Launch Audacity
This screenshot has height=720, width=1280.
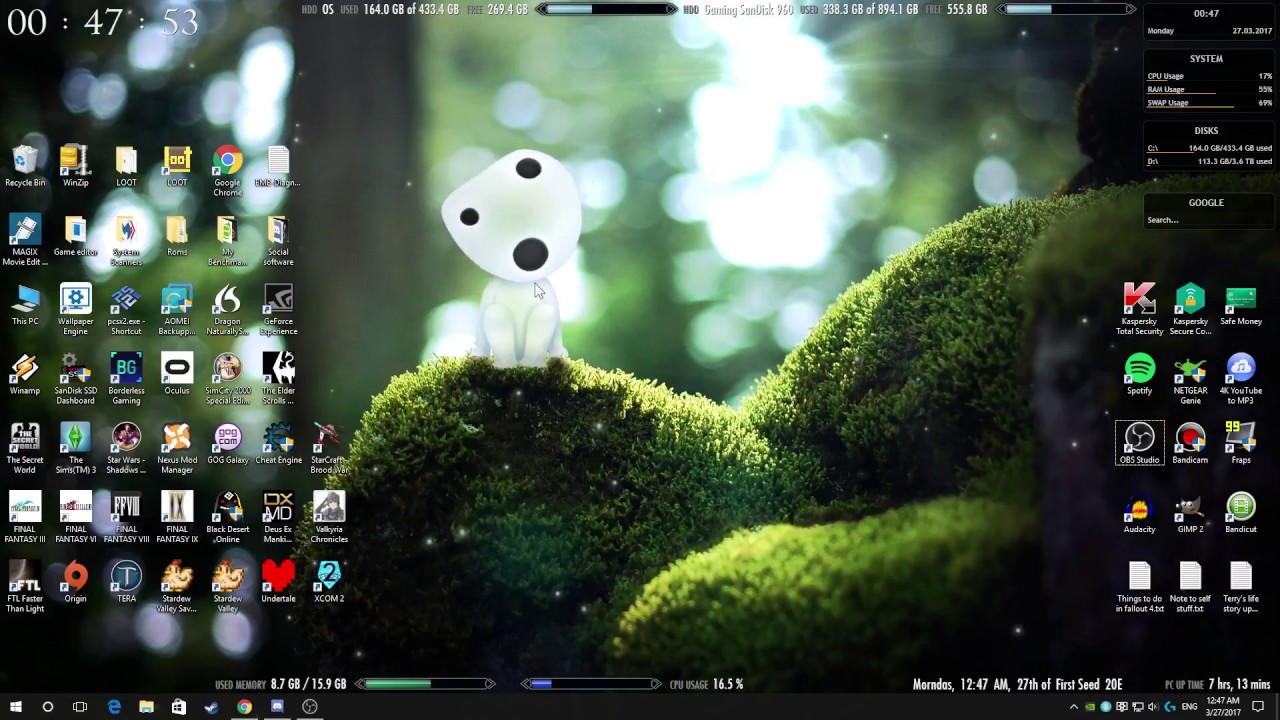click(1140, 513)
